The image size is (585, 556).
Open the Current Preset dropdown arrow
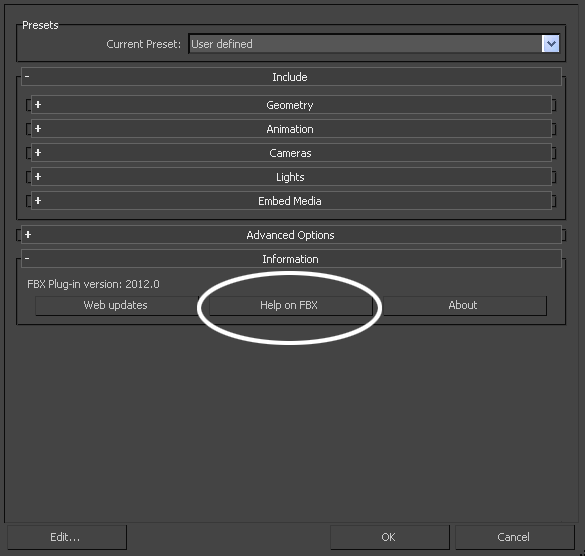[x=550, y=44]
